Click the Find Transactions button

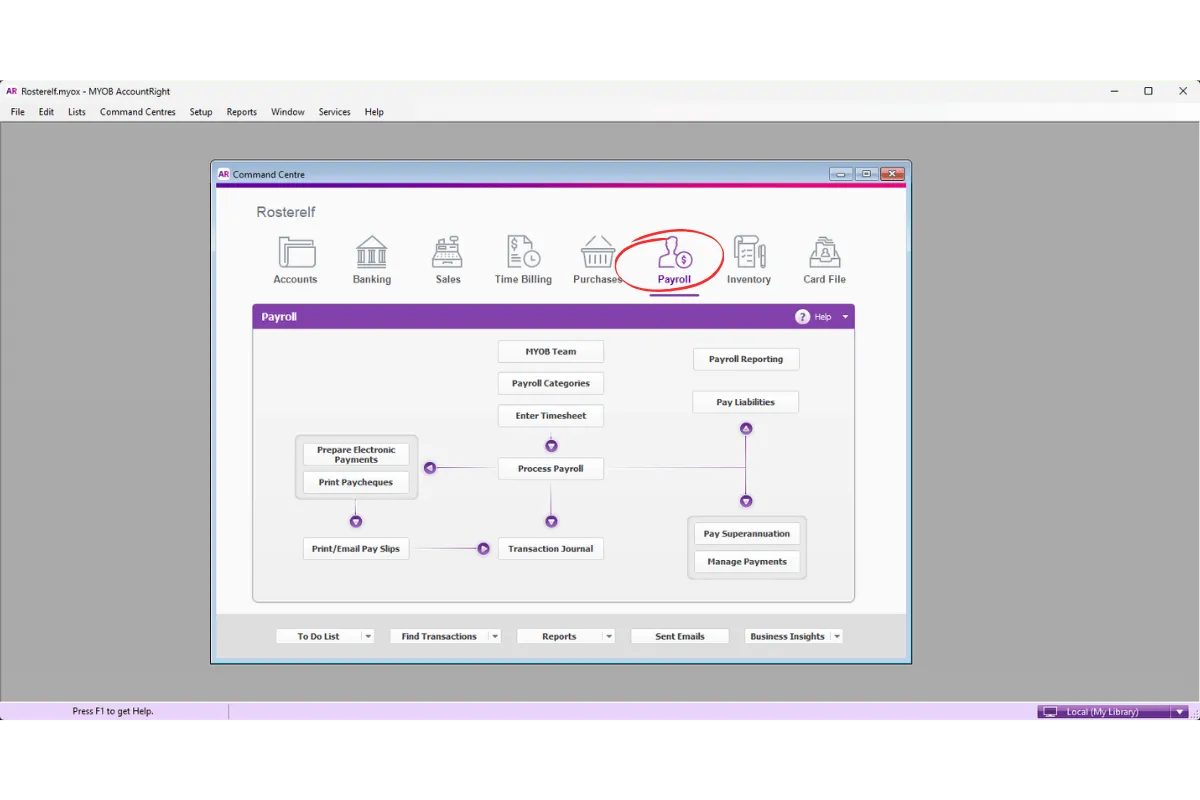[439, 636]
